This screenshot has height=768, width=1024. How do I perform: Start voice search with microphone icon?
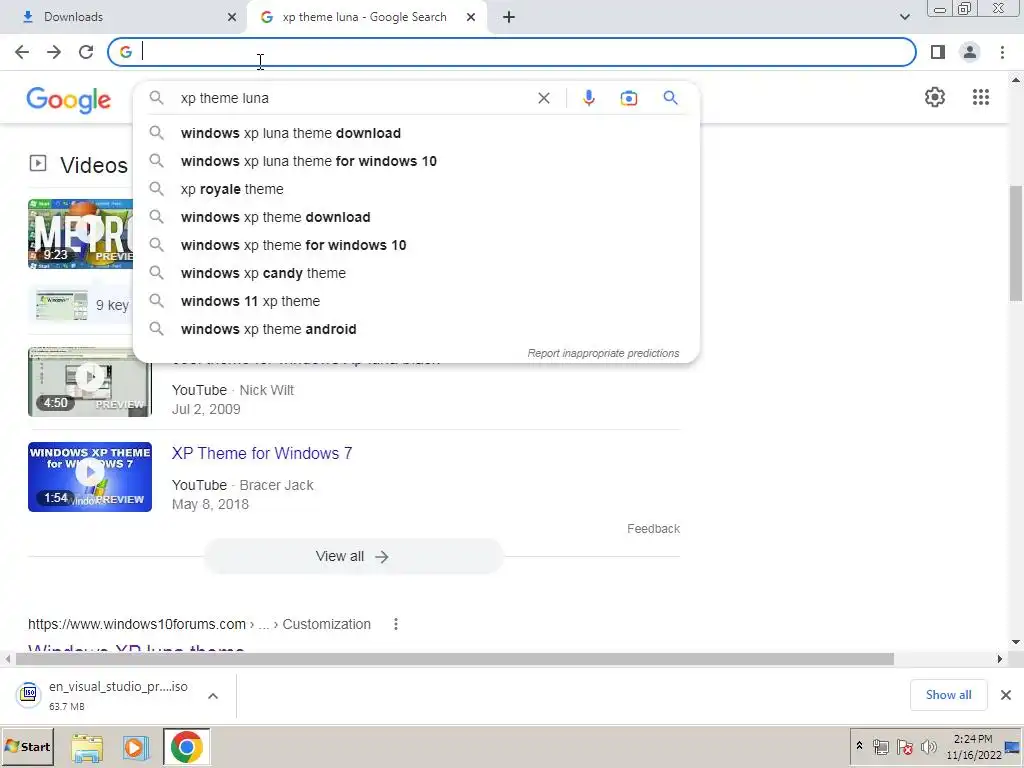(x=588, y=98)
